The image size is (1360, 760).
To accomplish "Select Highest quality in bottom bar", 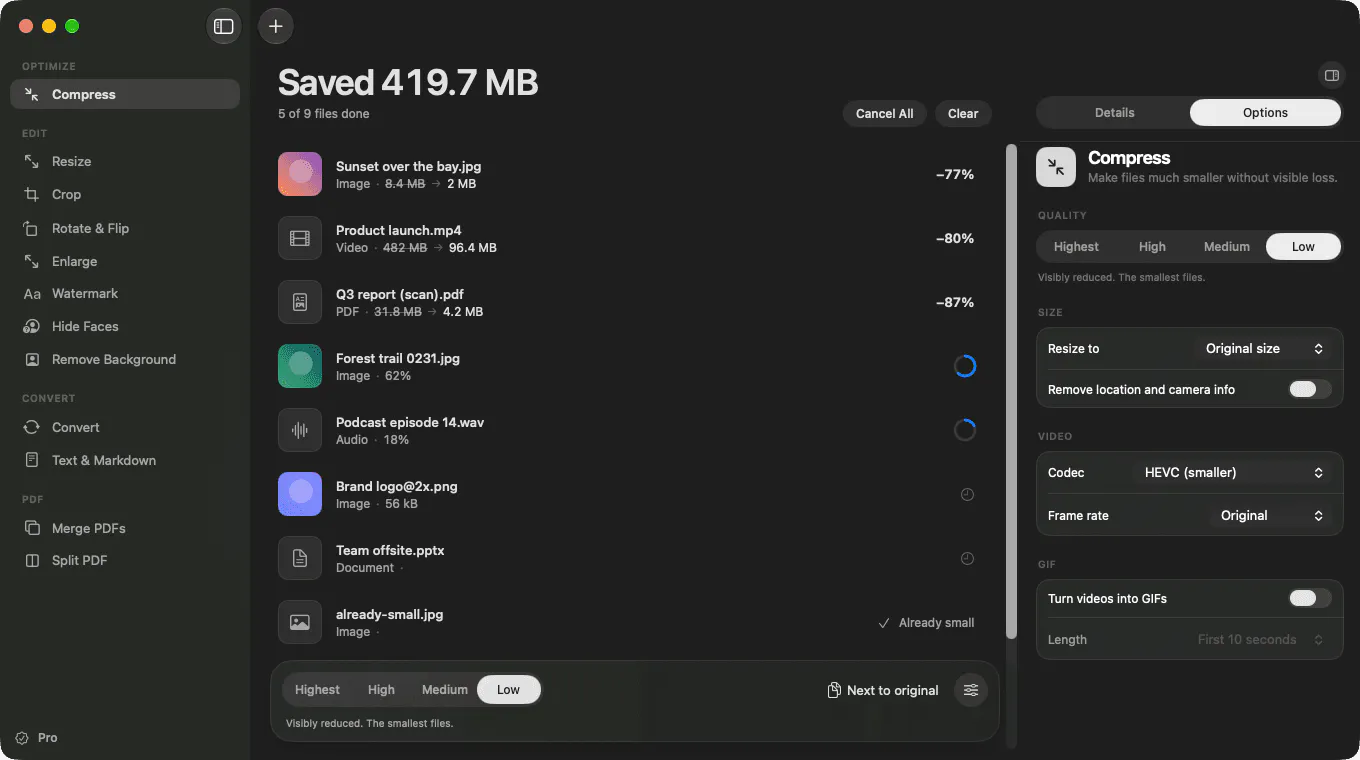I will (317, 690).
